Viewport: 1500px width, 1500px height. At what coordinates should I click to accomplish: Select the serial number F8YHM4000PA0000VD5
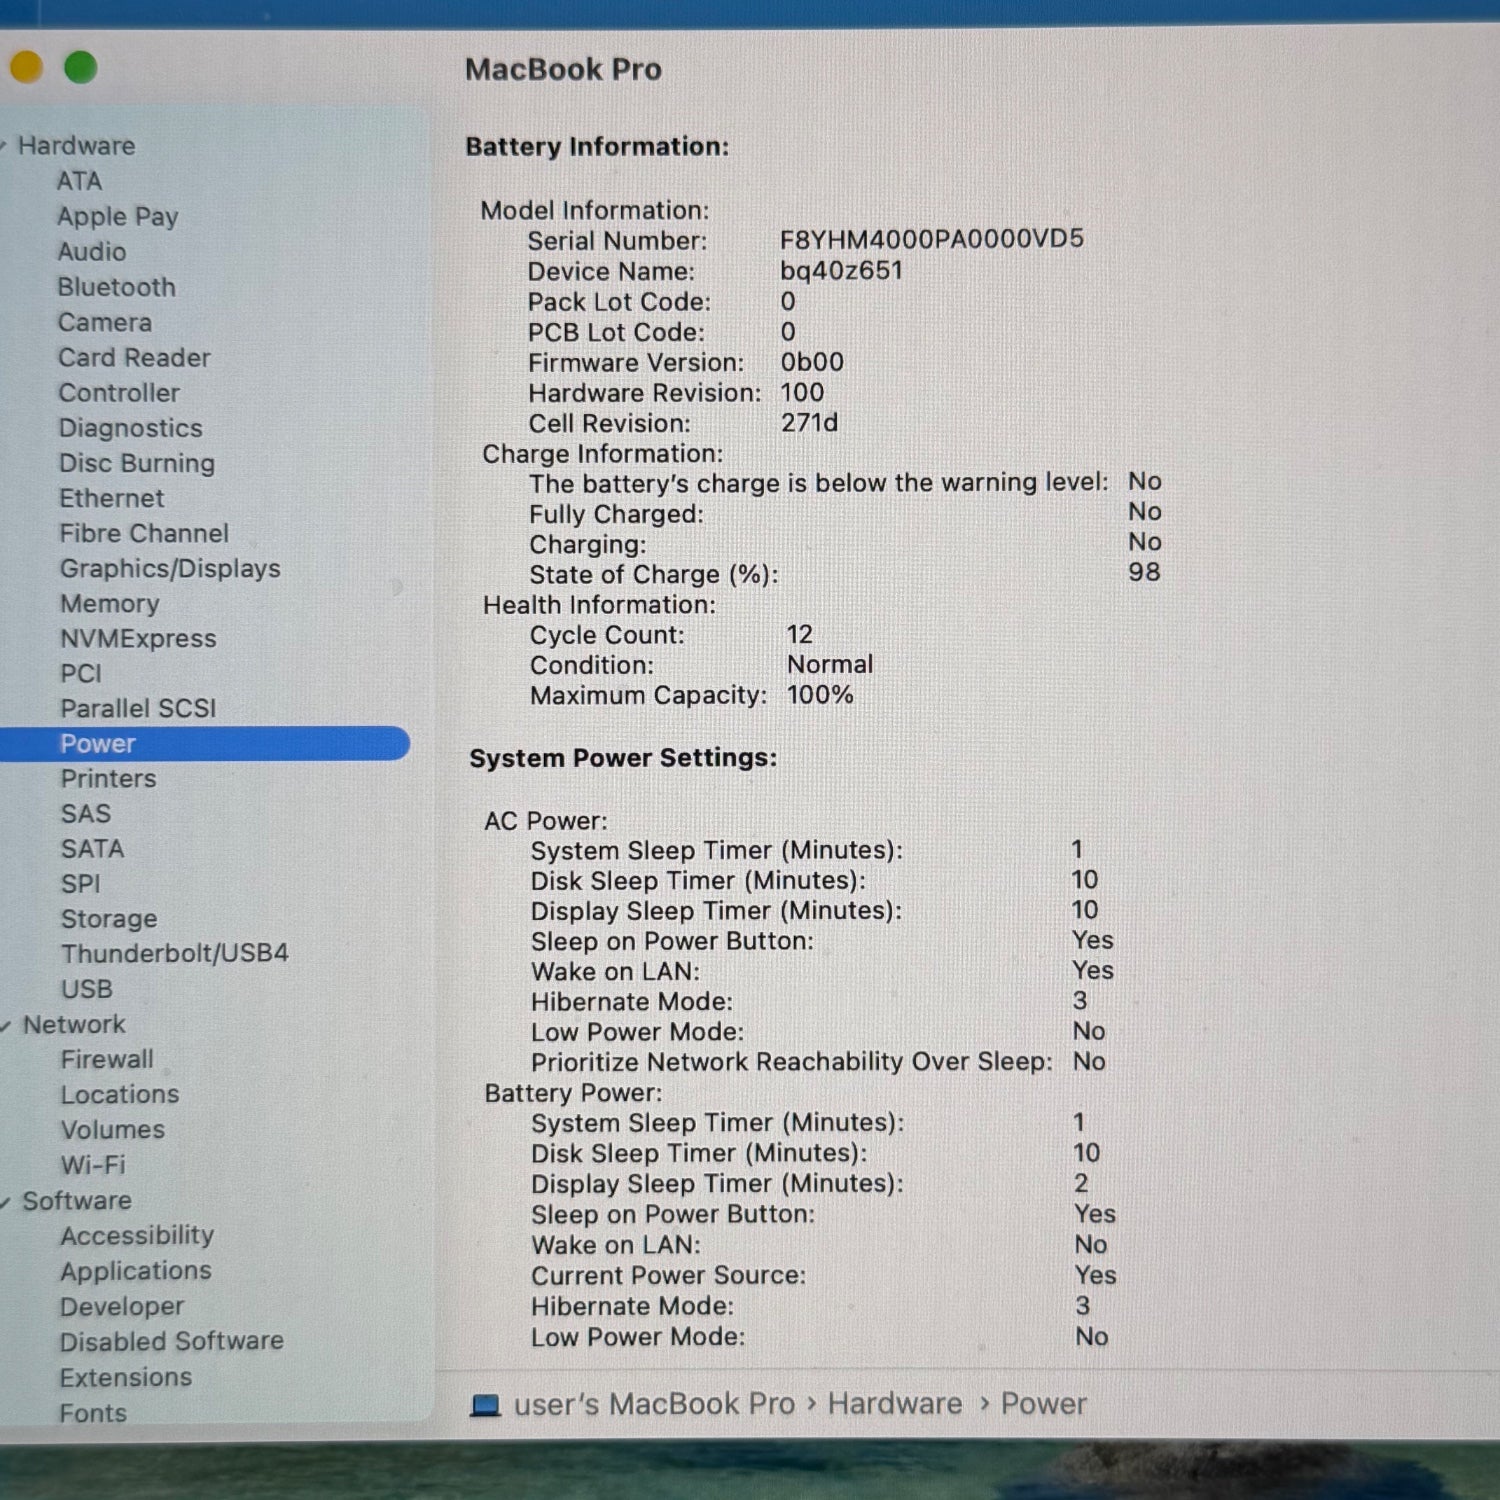[x=932, y=239]
